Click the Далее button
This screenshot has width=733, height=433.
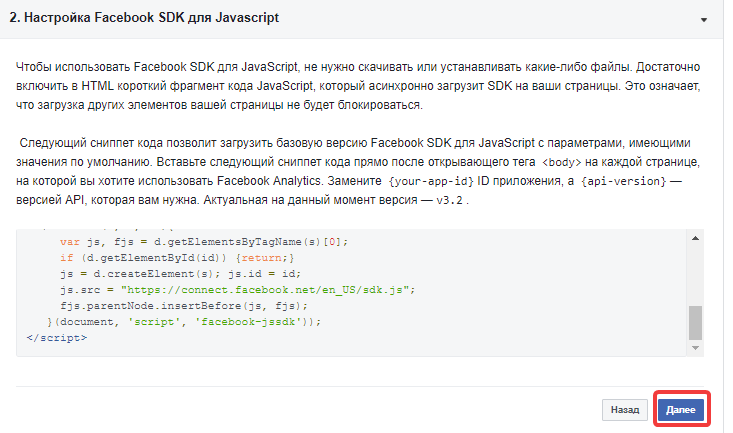pos(680,410)
